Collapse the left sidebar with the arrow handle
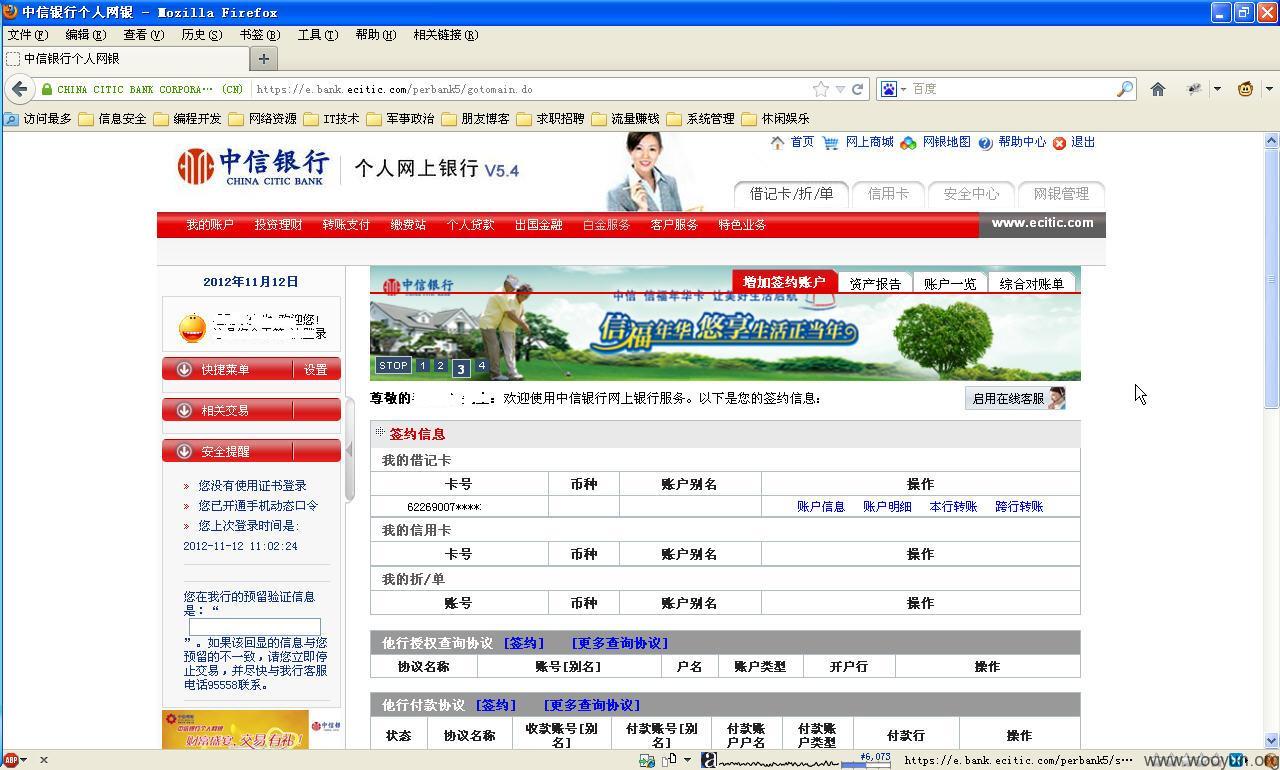 pos(349,451)
